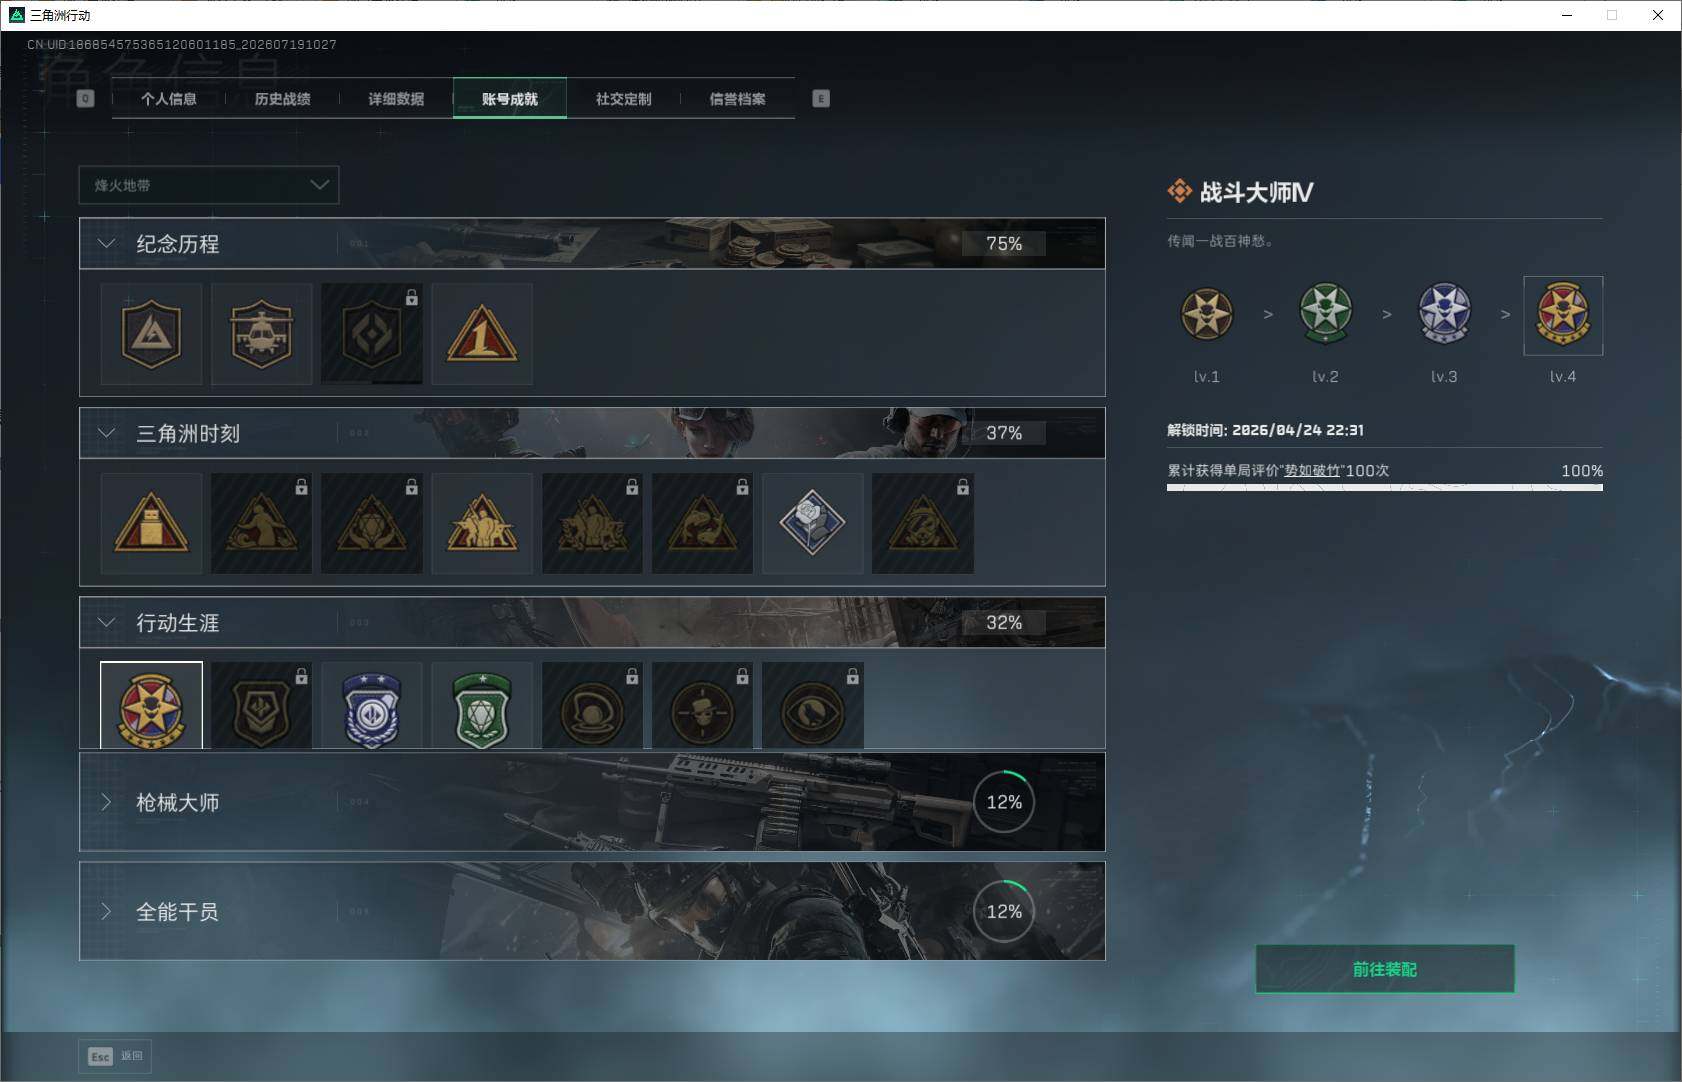Image resolution: width=1682 pixels, height=1082 pixels.
Task: Select the locked round eye badge in 行动生涯
Action: (x=812, y=706)
